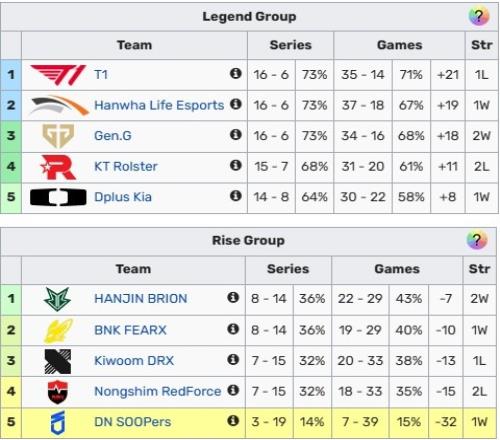Open the Rise Group help question-mark icon
The image size is (500, 440).
(477, 240)
